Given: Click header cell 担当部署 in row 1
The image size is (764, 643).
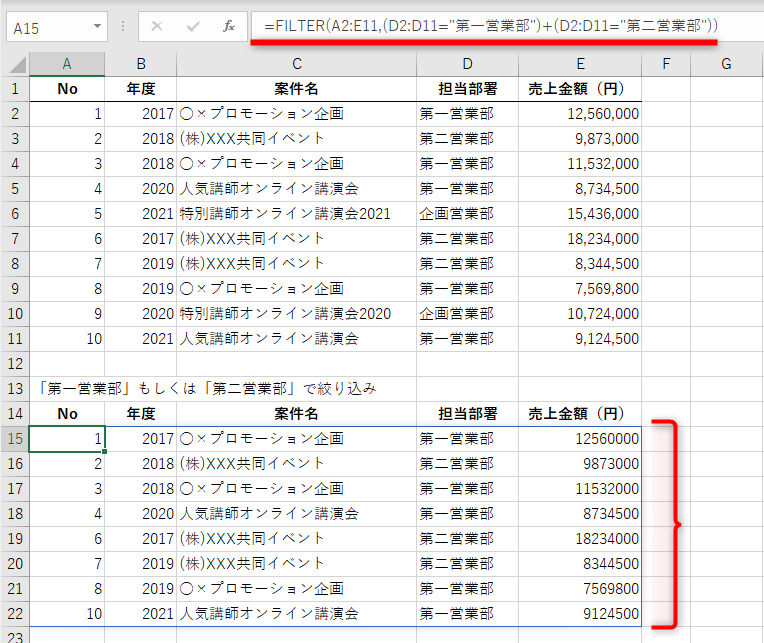Looking at the screenshot, I should tap(467, 89).
